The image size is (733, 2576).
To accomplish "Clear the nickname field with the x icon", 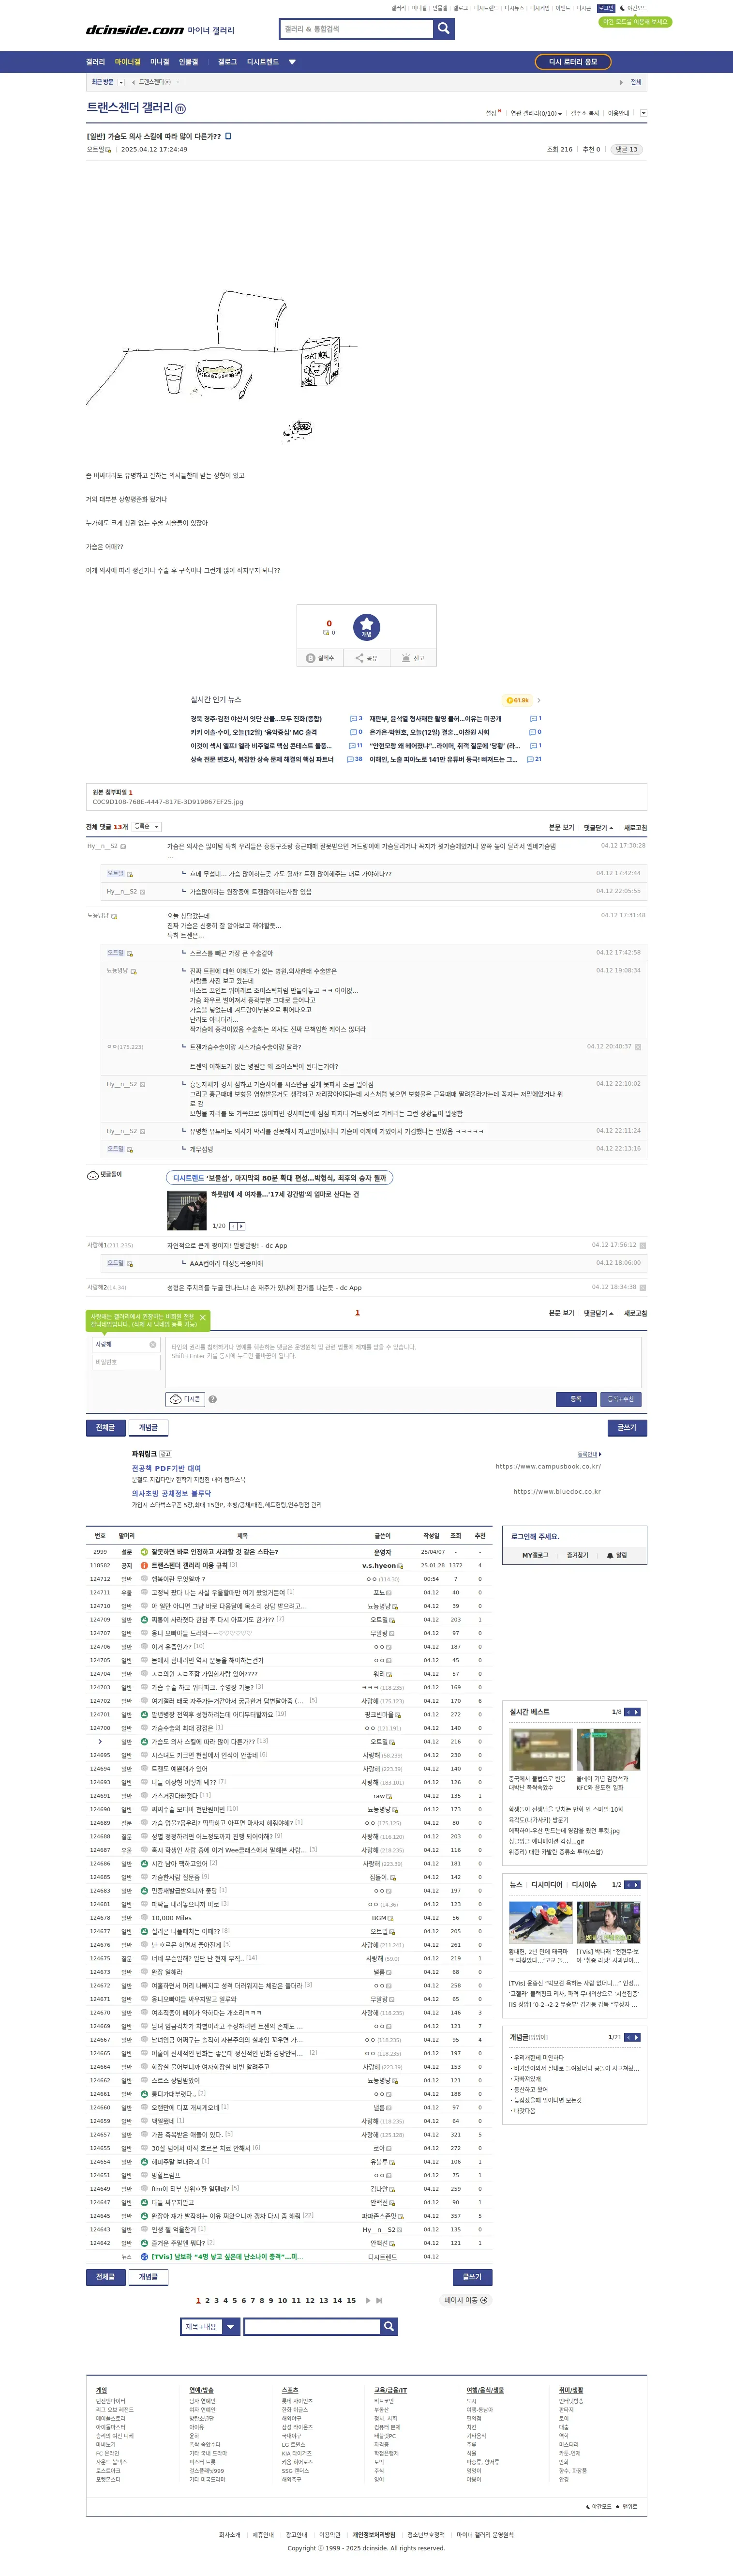I will point(153,1345).
